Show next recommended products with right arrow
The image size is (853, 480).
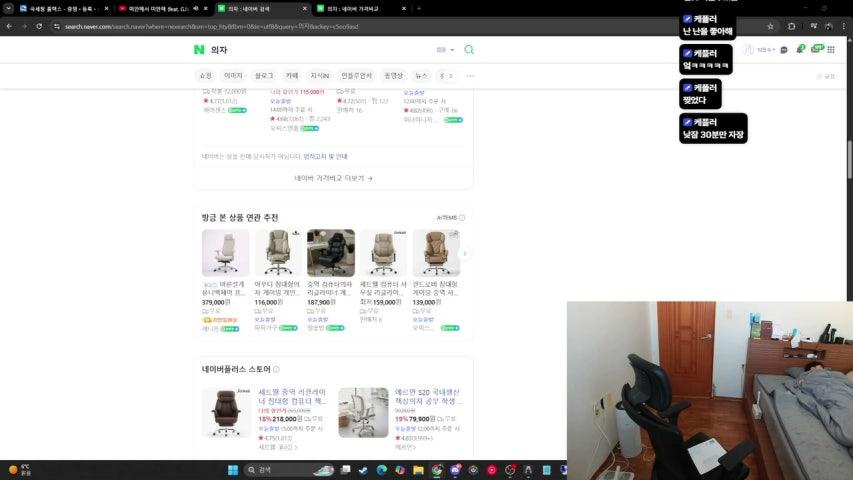[x=464, y=254]
